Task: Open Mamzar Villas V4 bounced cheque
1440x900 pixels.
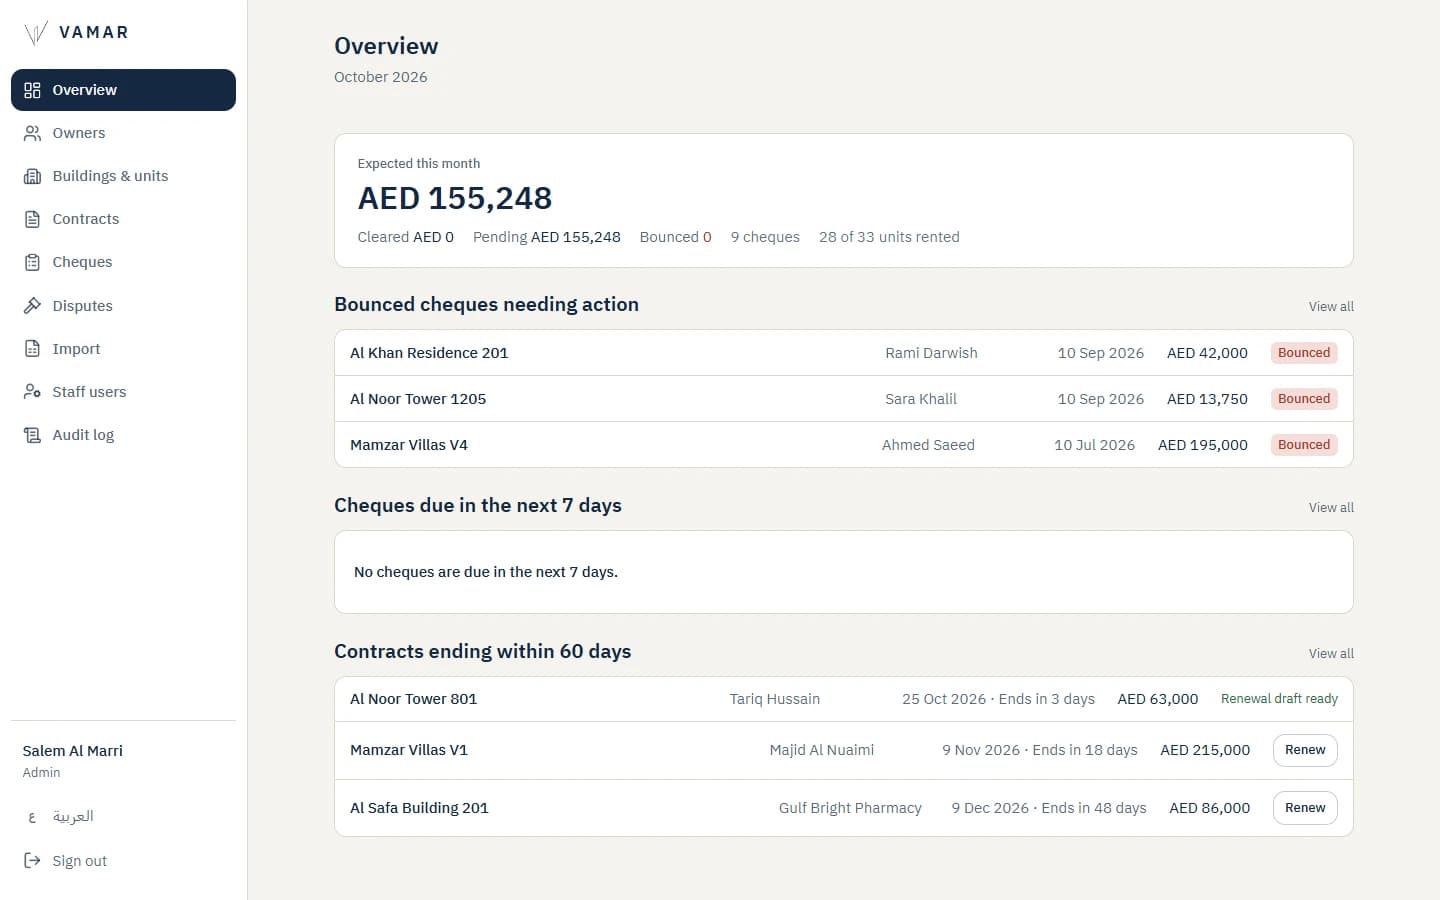Action: point(844,445)
